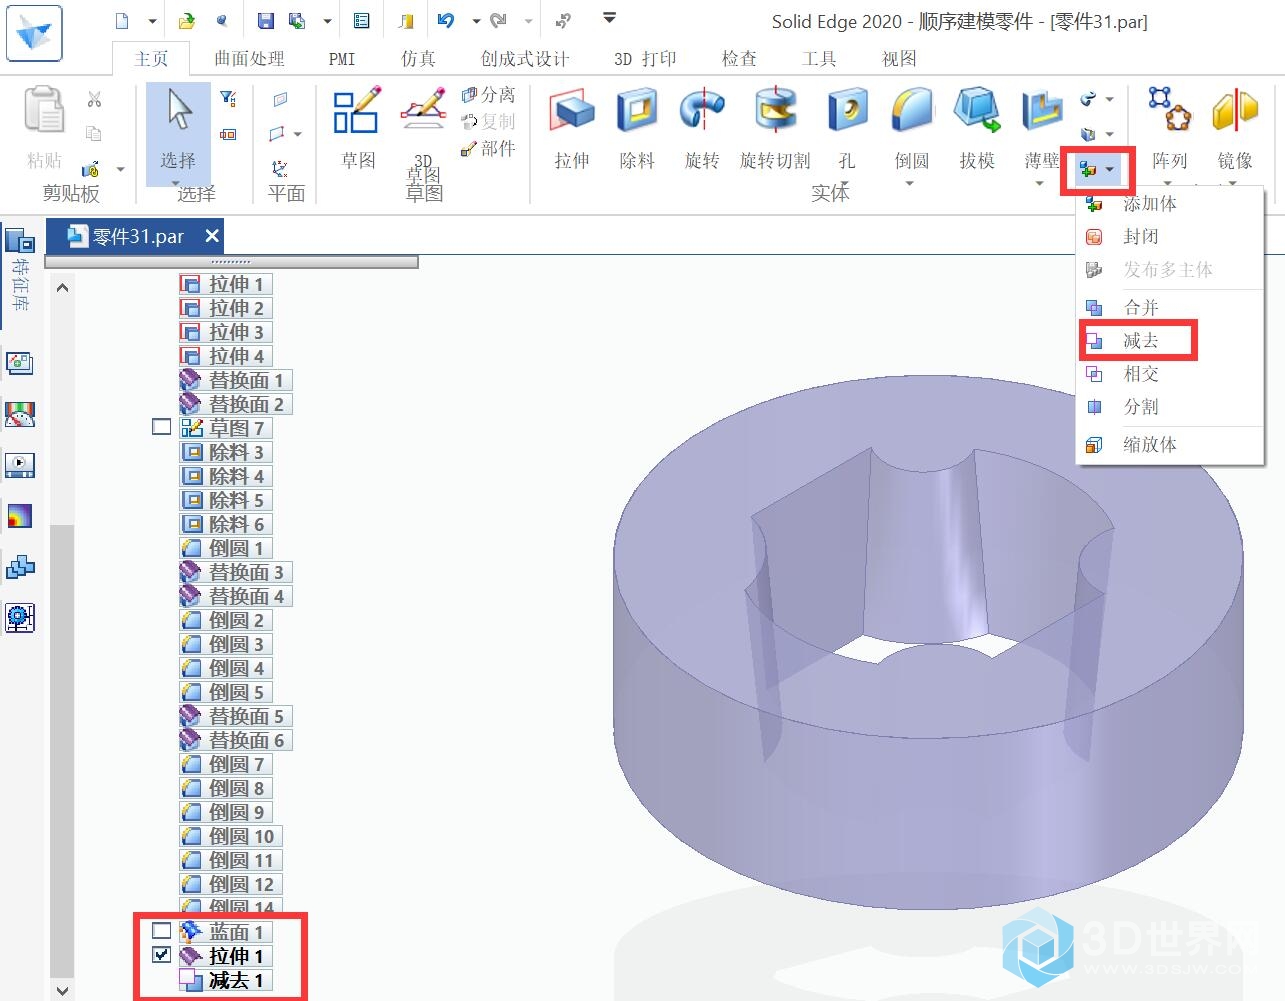Screen dimensions: 1285x1001
Task: Choose 缩放体 from the dropdown menu
Action: 1169,445
